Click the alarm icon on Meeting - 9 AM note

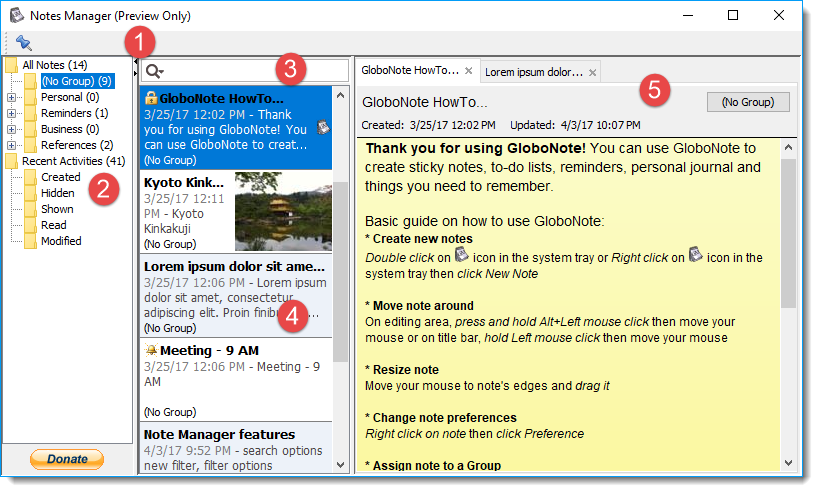pos(151,350)
